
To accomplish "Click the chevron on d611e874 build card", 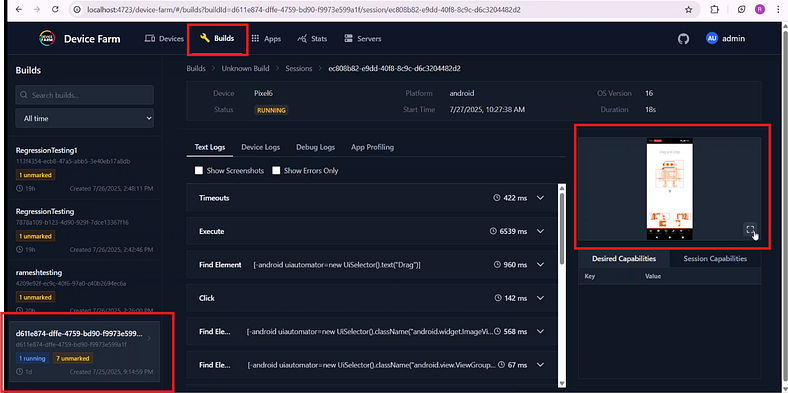I will click(x=149, y=338).
